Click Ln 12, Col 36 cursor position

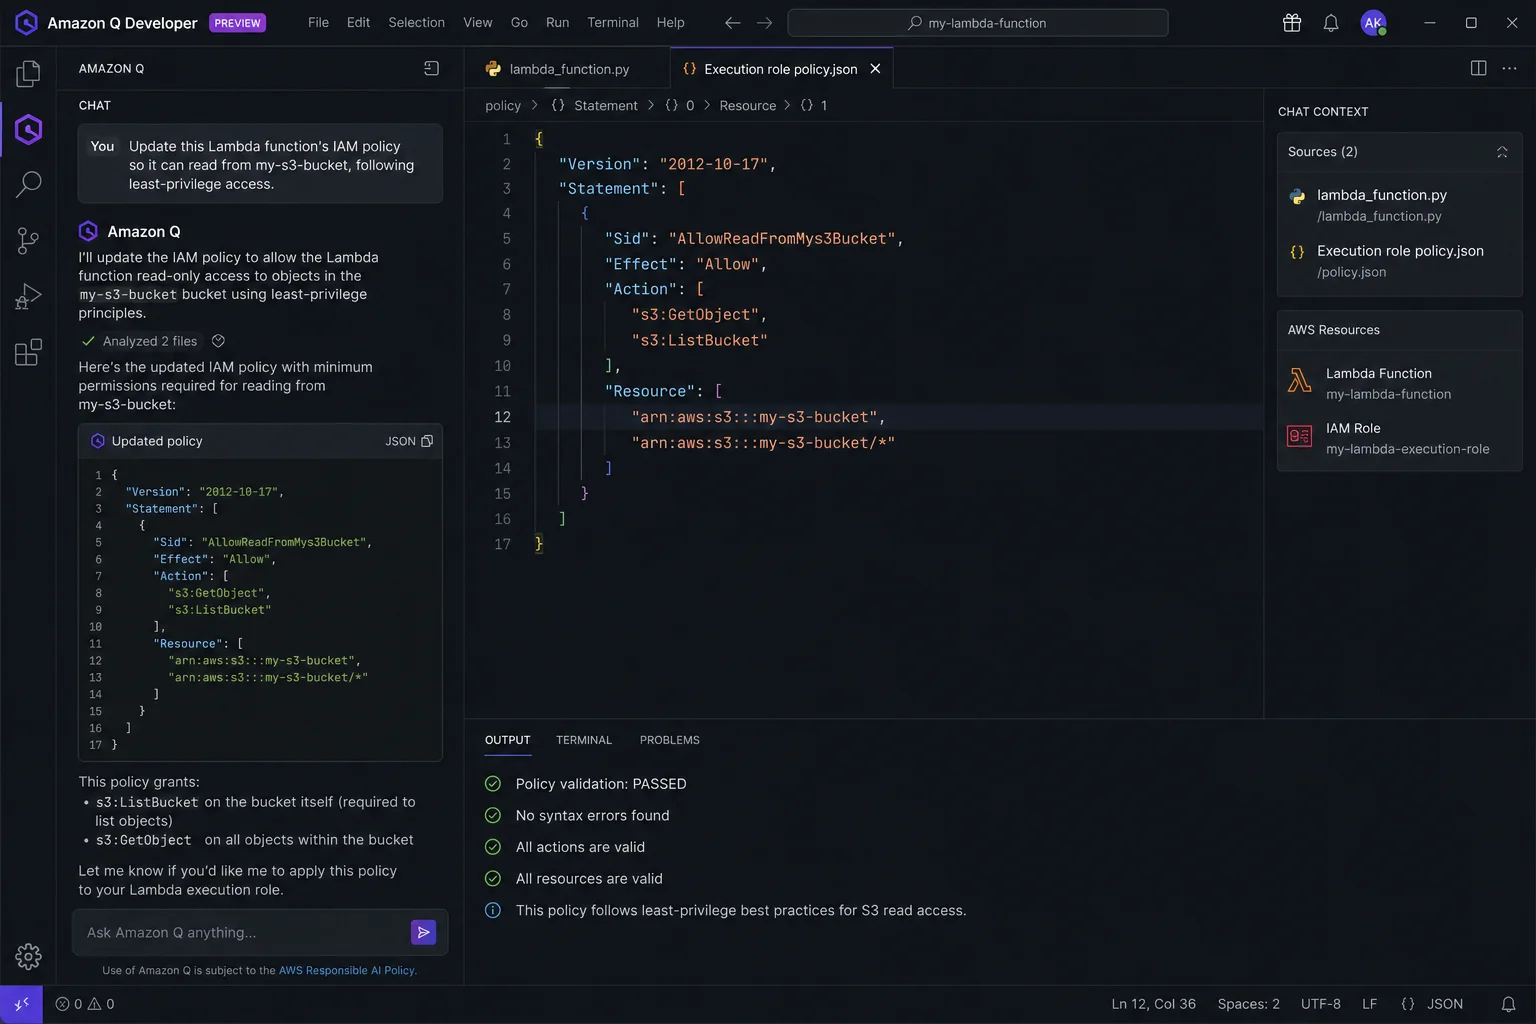pos(1153,1004)
